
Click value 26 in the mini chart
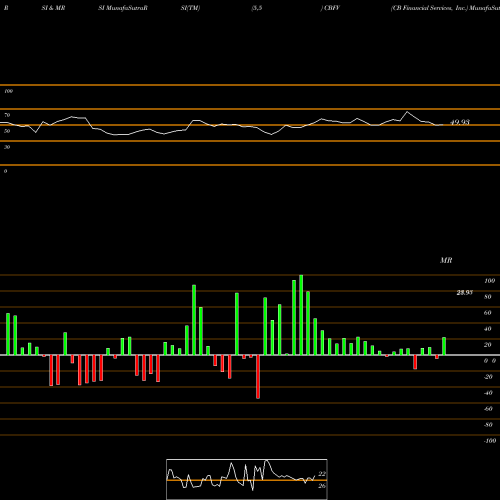coord(322,486)
